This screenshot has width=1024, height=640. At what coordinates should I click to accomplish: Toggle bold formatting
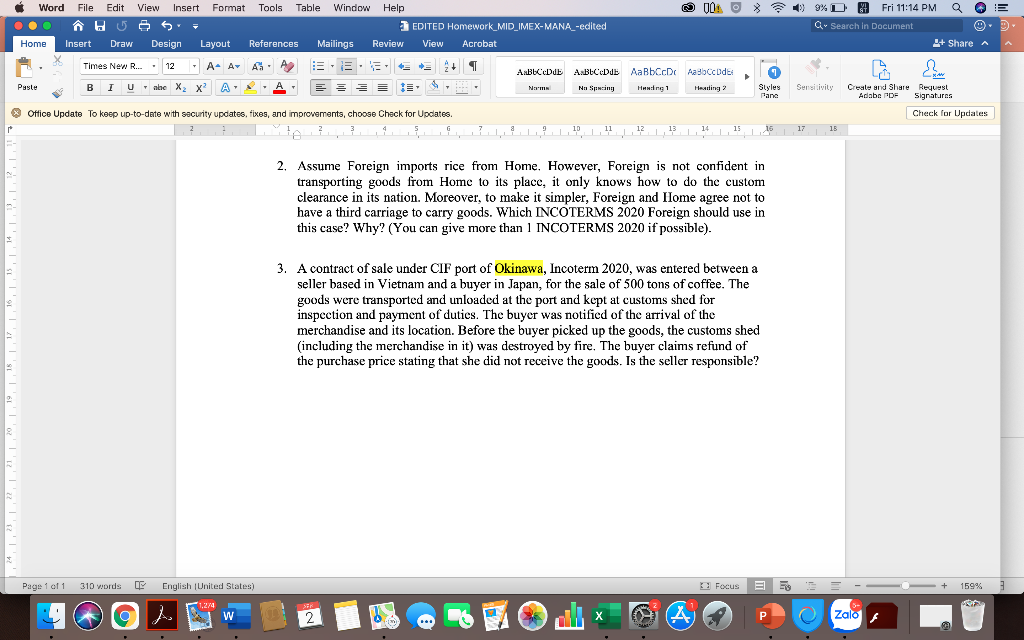[90, 87]
